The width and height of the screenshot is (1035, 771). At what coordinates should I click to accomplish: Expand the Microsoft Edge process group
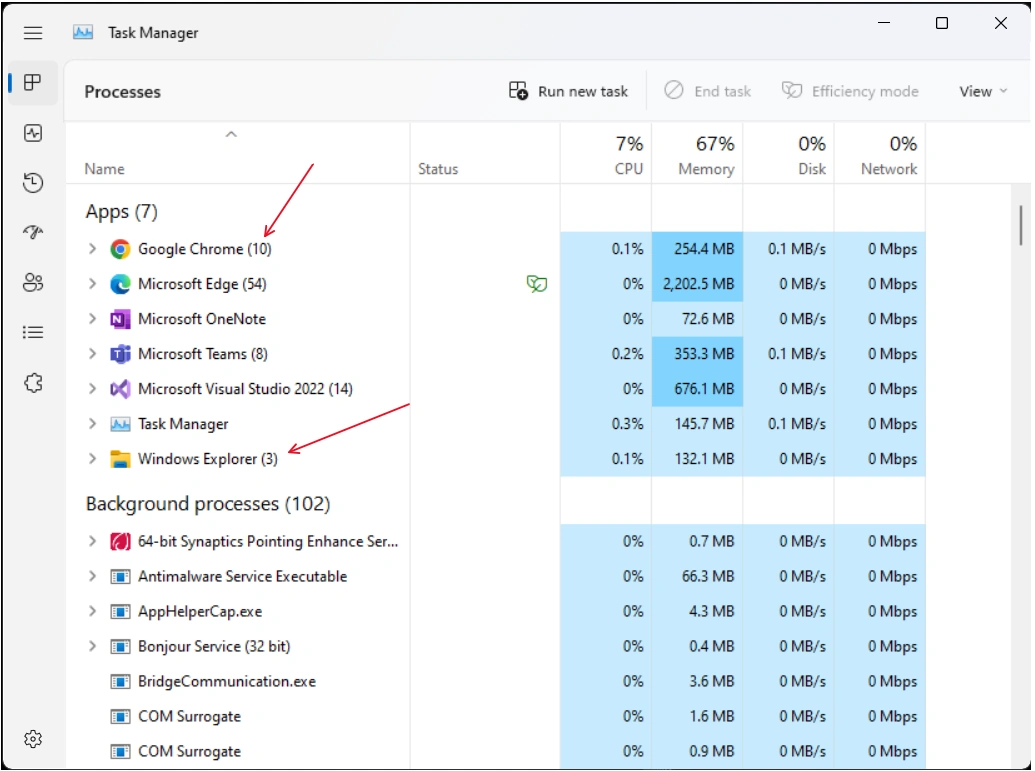tap(92, 284)
